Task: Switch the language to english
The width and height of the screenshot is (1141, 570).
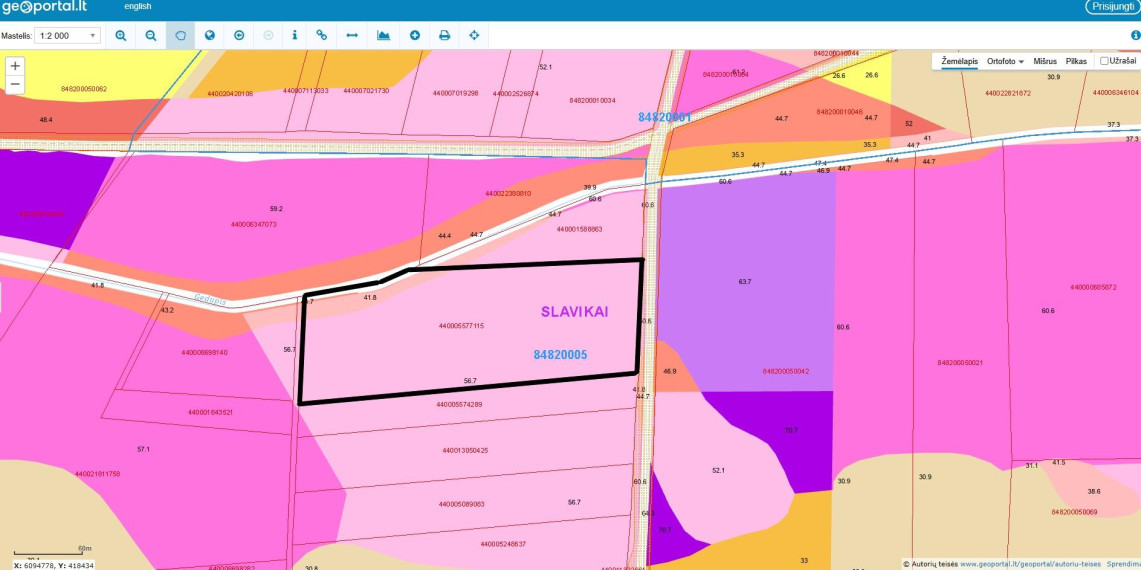Action: click(138, 7)
